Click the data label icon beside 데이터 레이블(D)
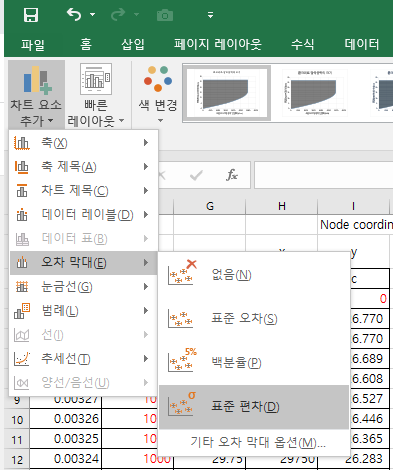The height and width of the screenshot is (470, 393). tap(22, 215)
